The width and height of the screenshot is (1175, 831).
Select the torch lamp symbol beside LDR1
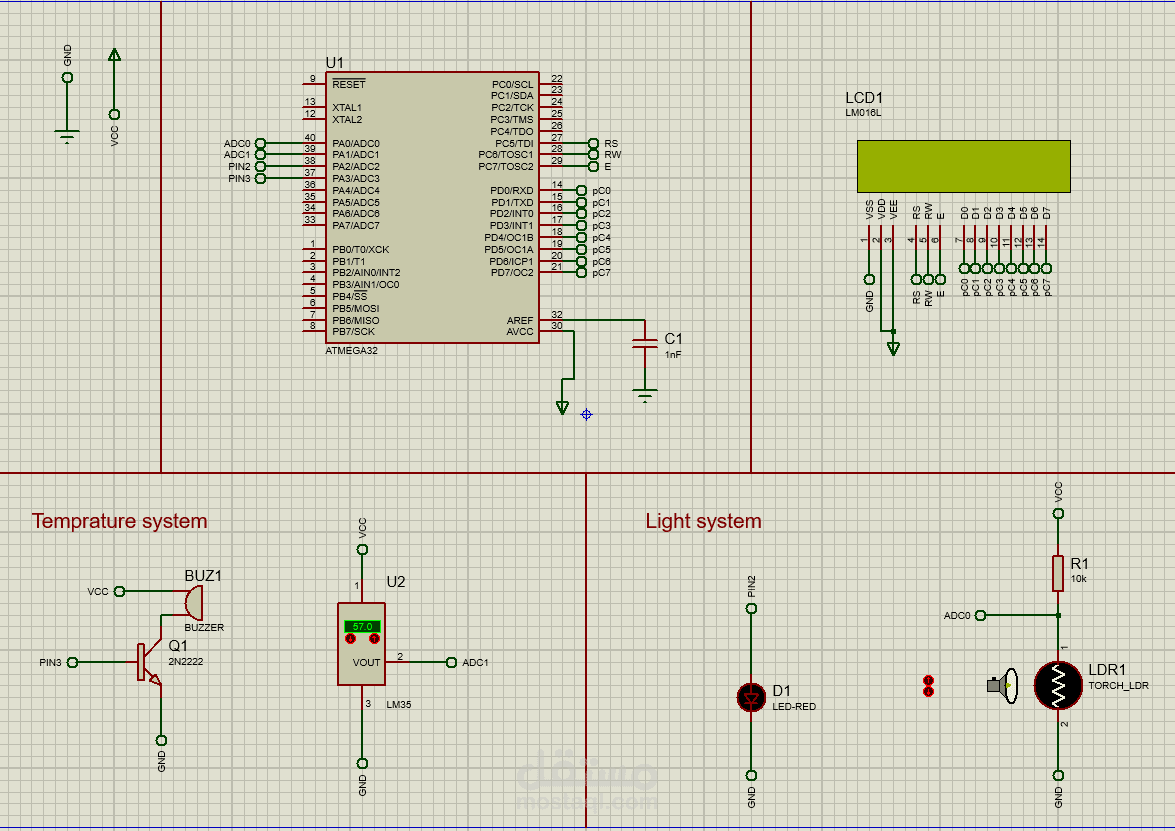click(1003, 685)
